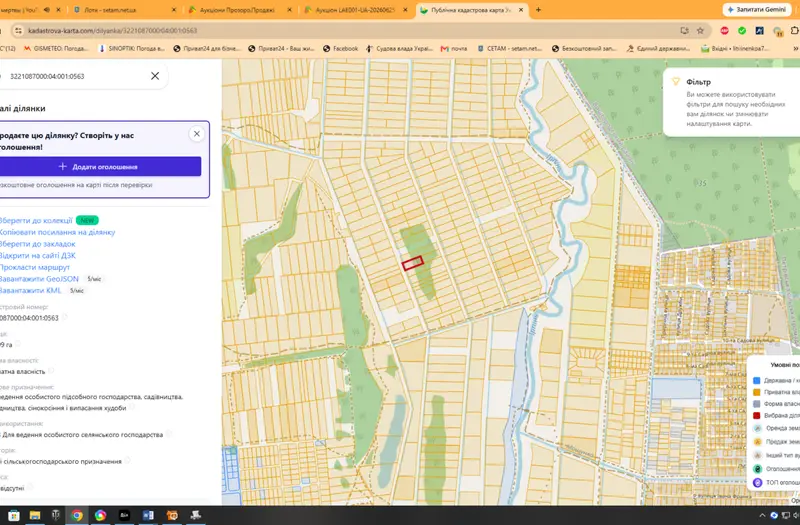The image size is (800, 525).
Task: Open the Безкоштовний зап... bookmark
Action: click(x=584, y=48)
